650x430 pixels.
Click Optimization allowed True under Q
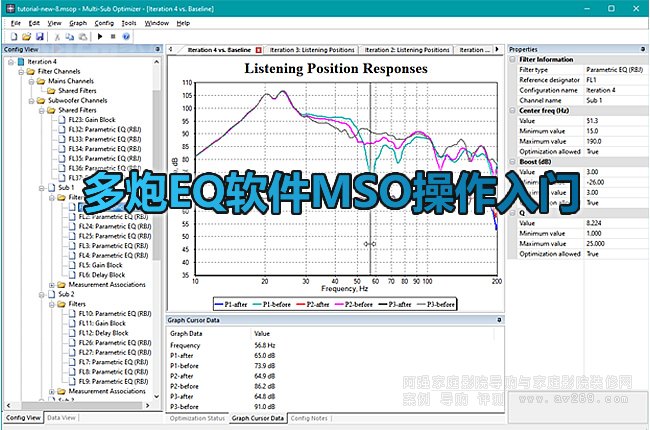[x=615, y=254]
